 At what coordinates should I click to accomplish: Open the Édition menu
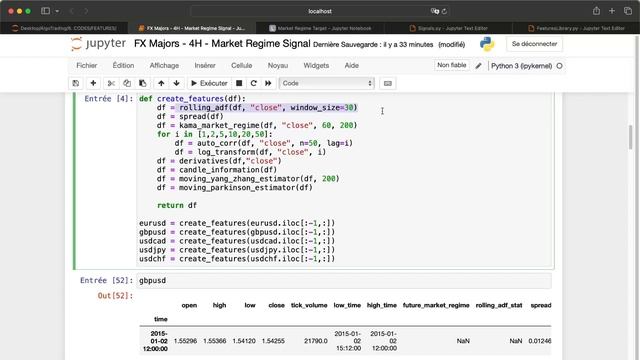coord(123,65)
